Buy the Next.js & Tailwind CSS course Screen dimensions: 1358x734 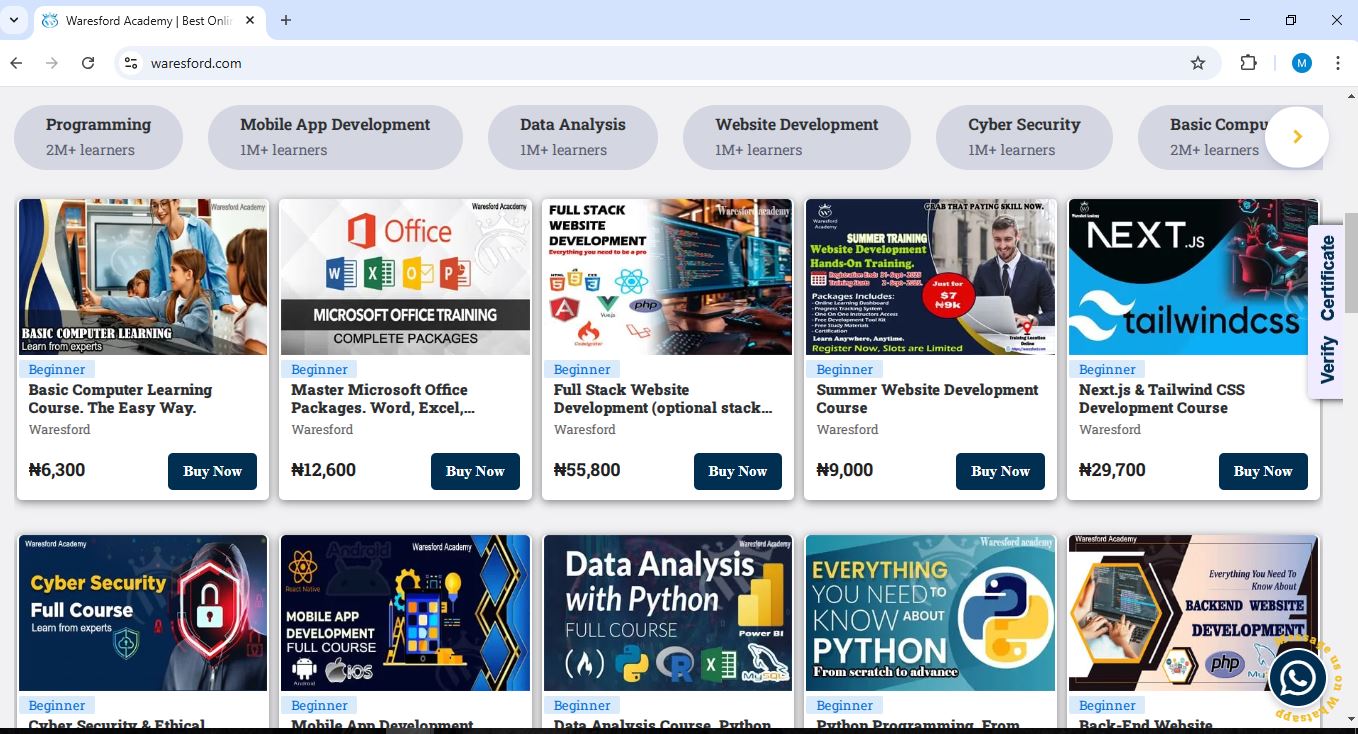click(1263, 471)
